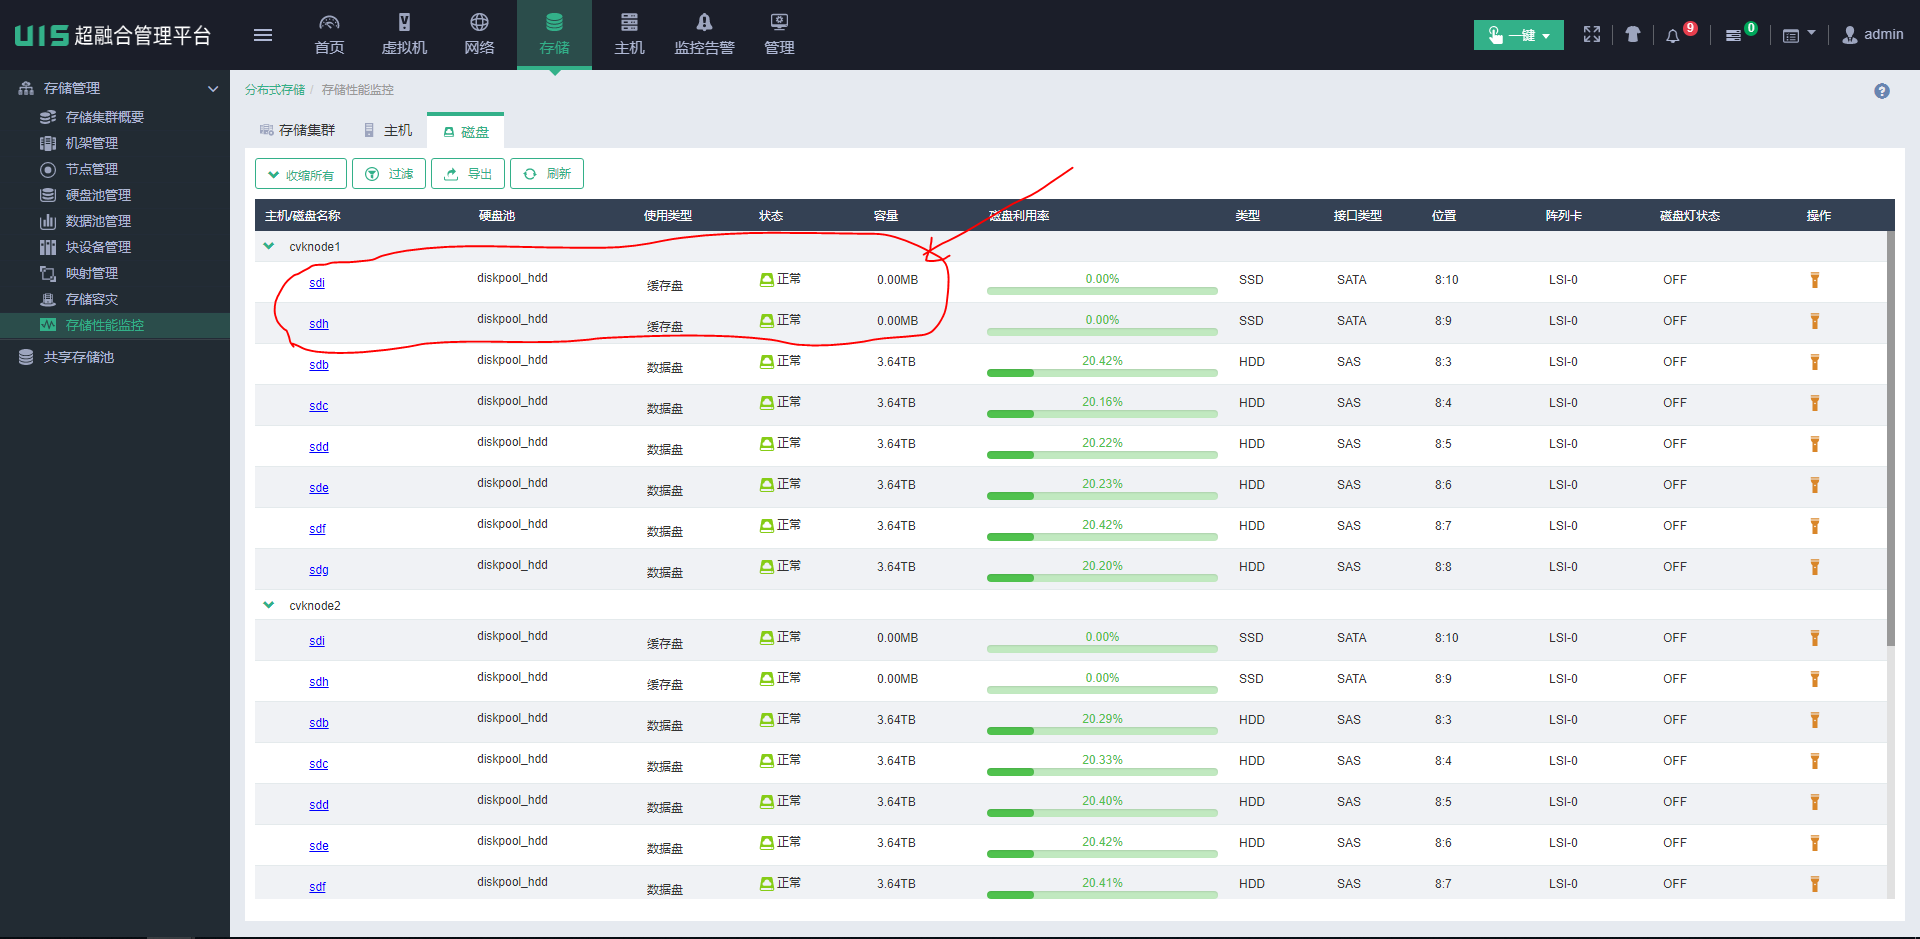The width and height of the screenshot is (1920, 939).
Task: Open the sdh disk link under cvknode1
Action: [x=319, y=324]
